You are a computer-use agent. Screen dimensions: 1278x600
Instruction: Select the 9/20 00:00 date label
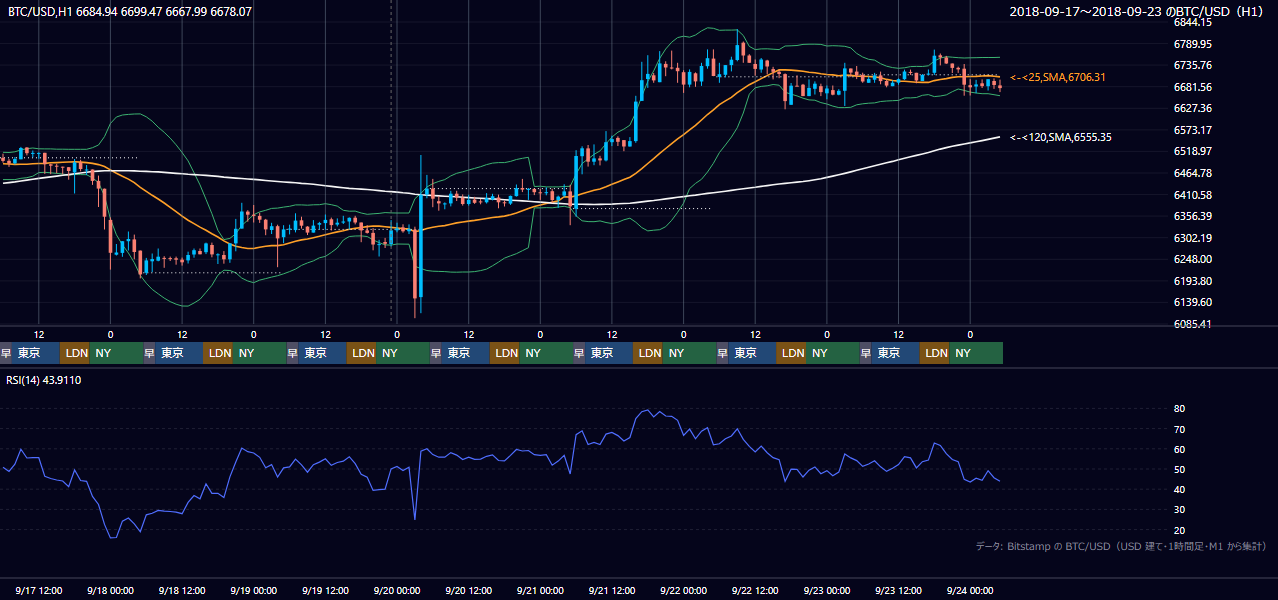[x=397, y=590]
